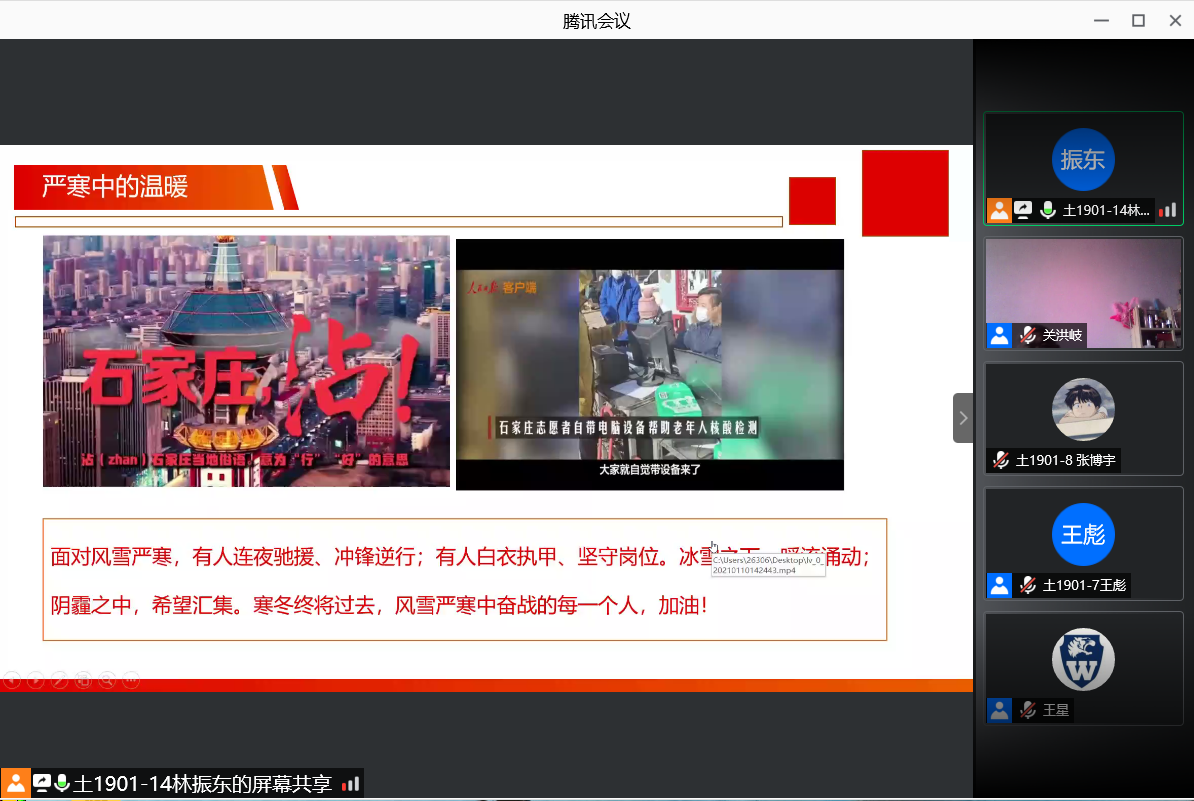Open the pen tool in slideshow toolbar
Viewport: 1194px width, 801px height.
pyautogui.click(x=60, y=681)
